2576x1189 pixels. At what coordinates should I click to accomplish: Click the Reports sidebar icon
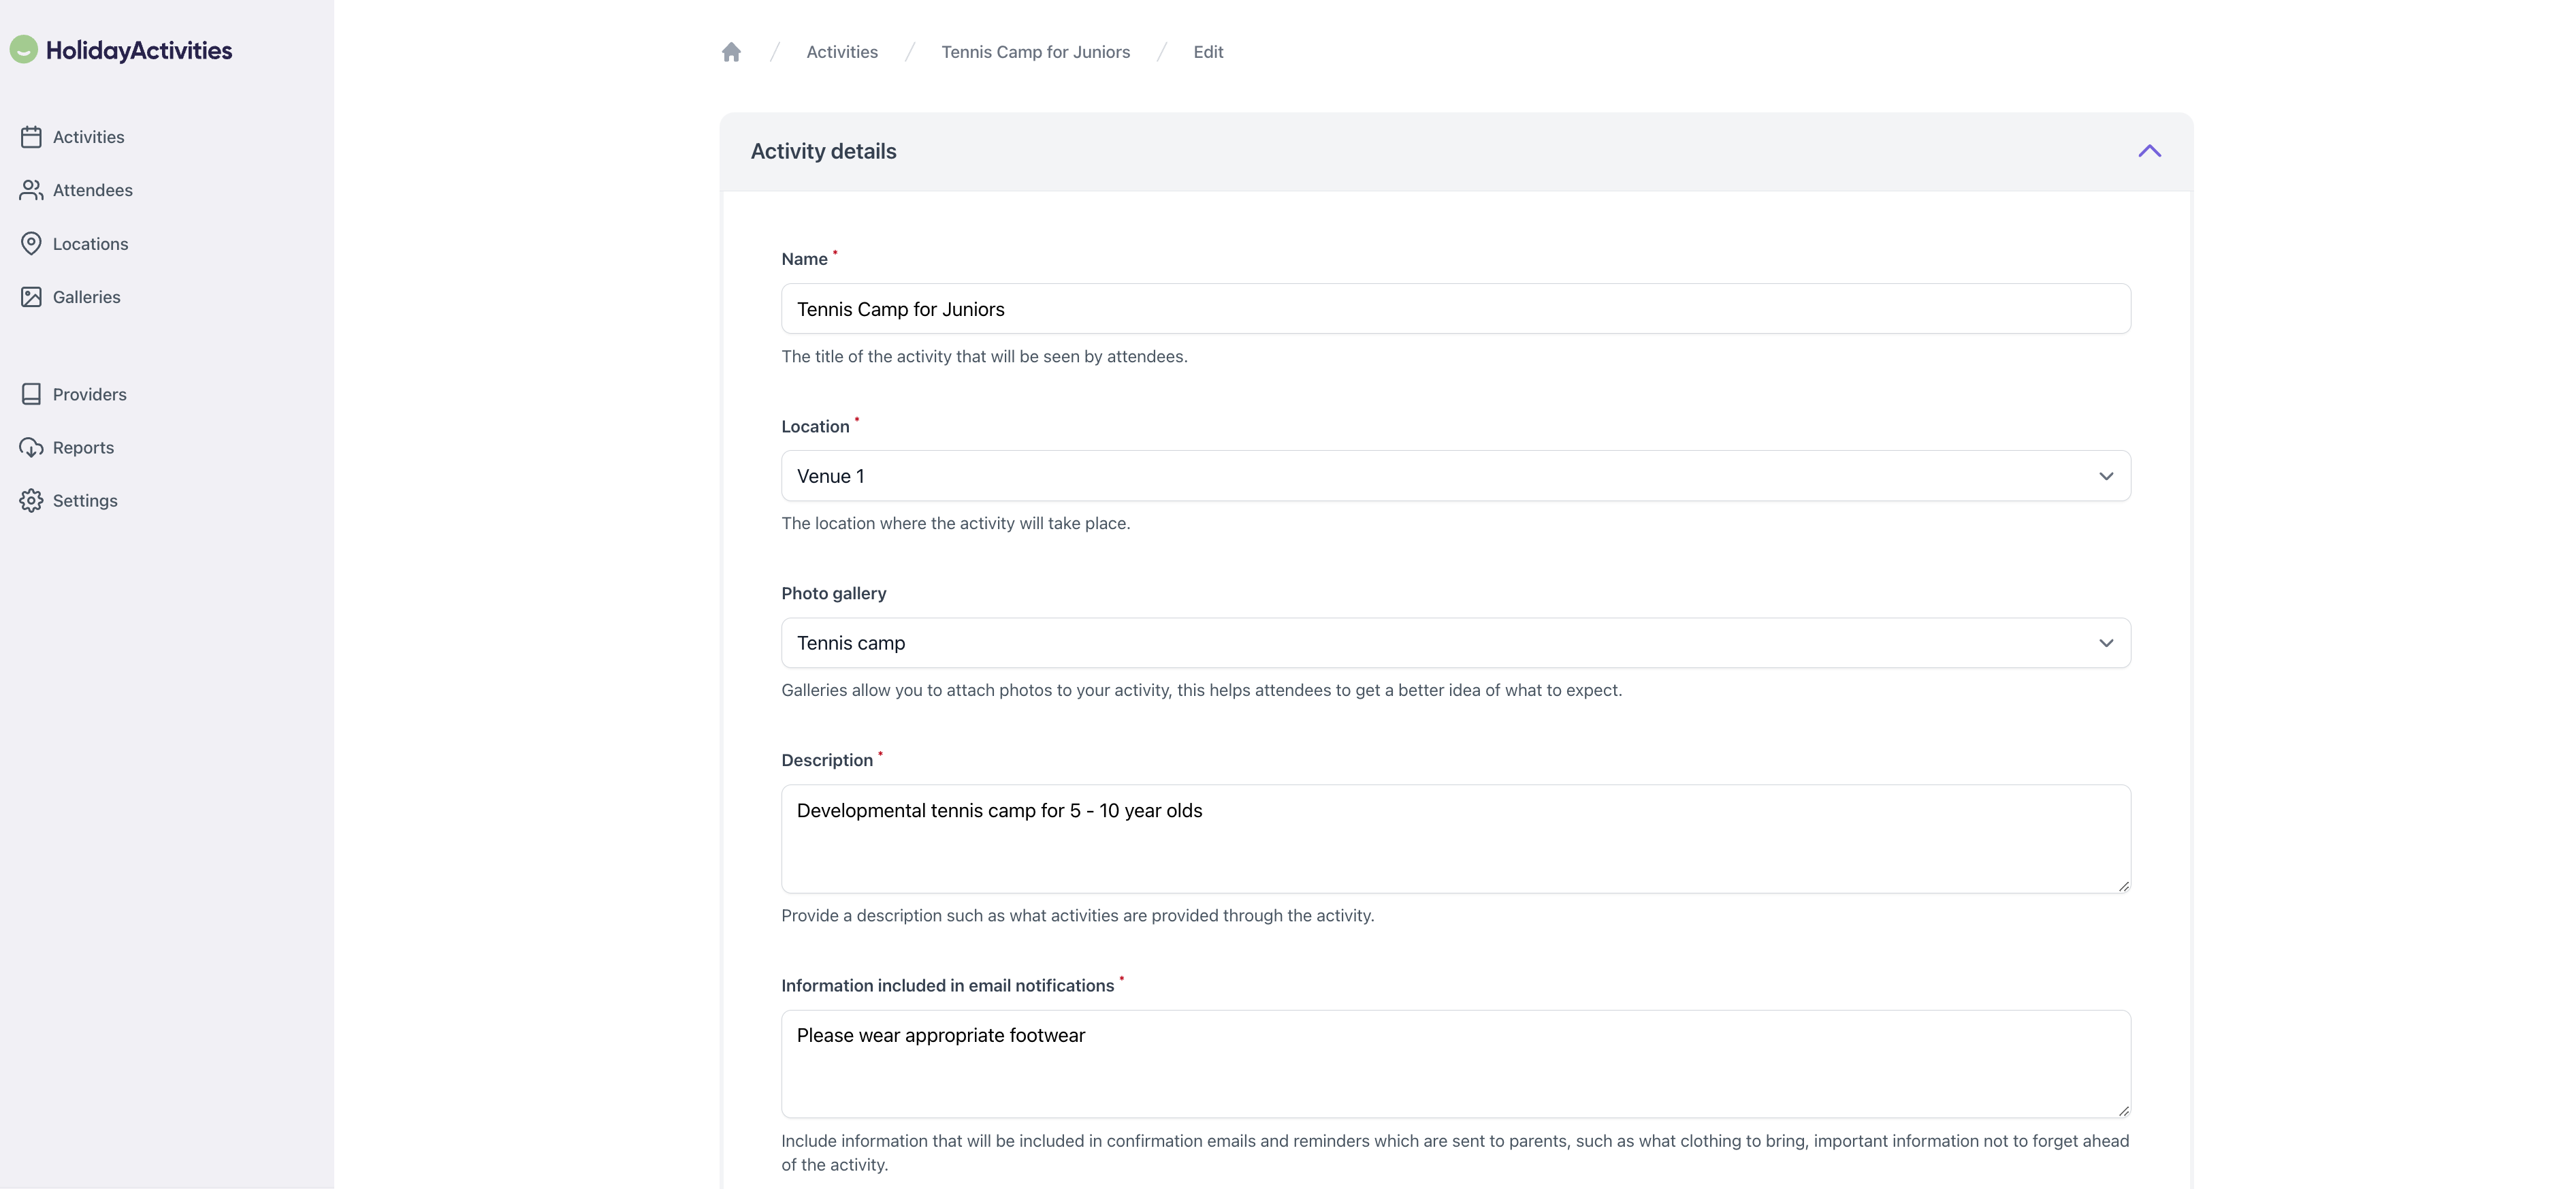click(x=28, y=447)
